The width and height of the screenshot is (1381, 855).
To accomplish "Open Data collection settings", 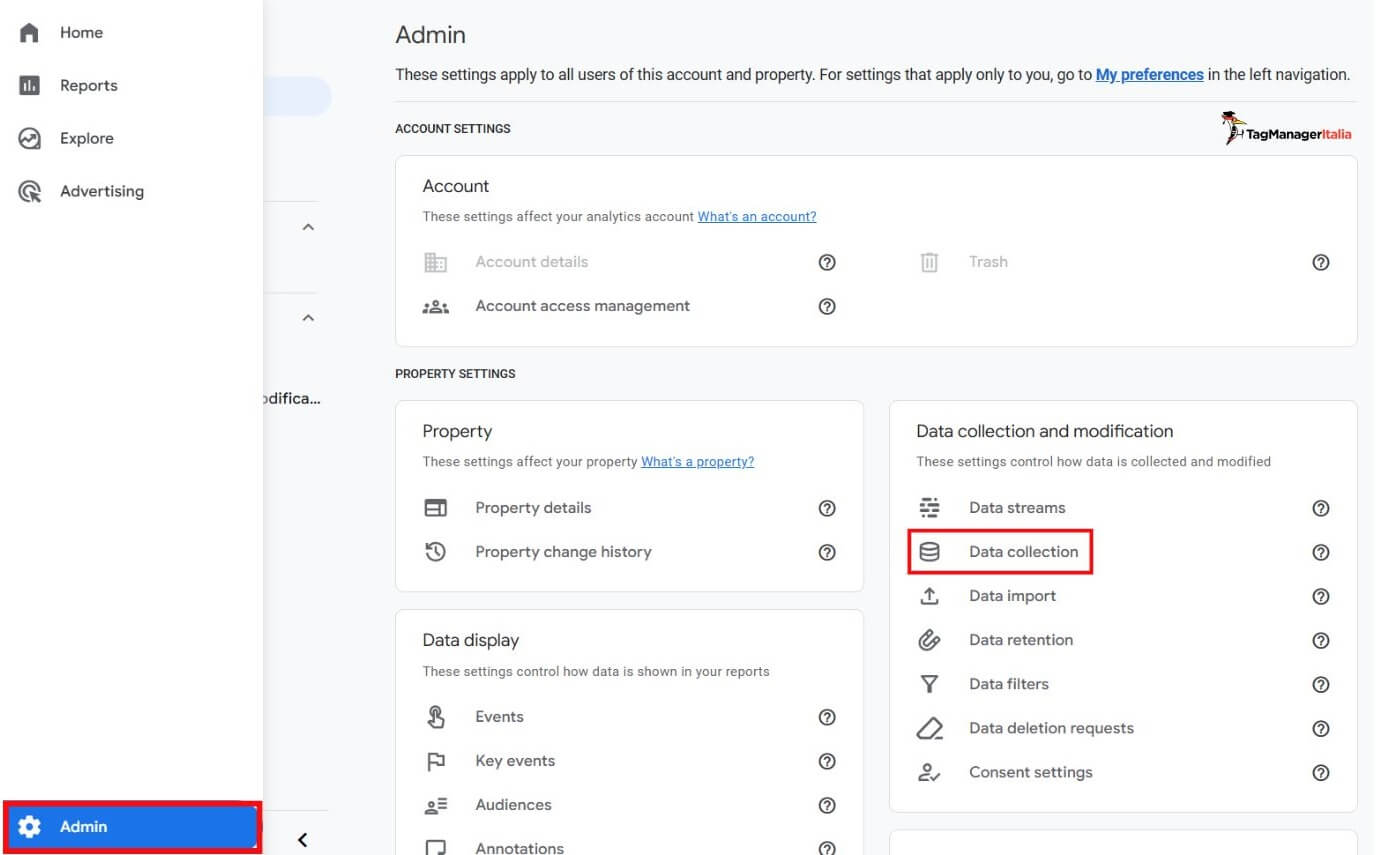I will (1023, 552).
